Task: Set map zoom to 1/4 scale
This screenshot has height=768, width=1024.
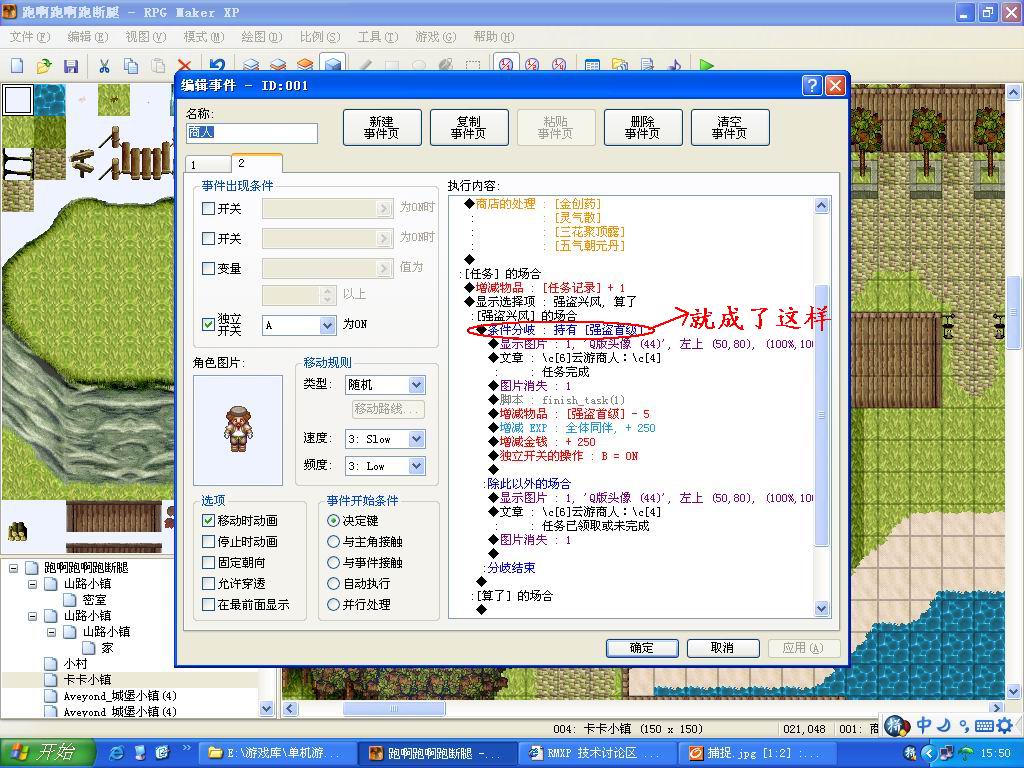Action: click(x=559, y=64)
